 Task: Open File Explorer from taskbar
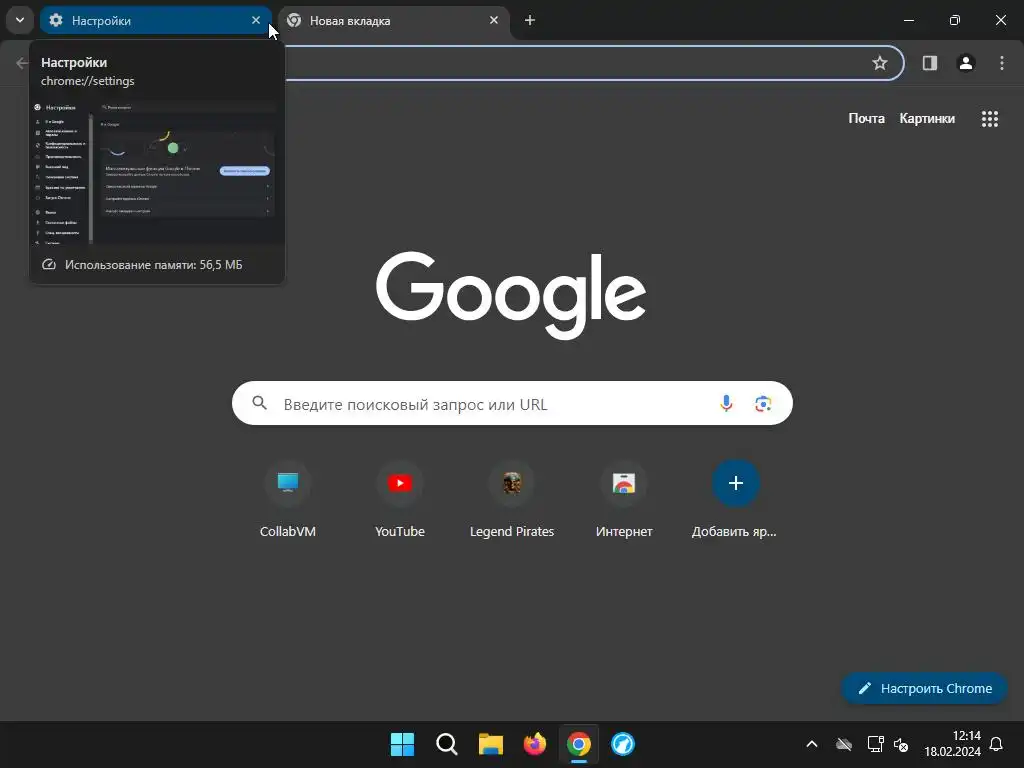[490, 744]
